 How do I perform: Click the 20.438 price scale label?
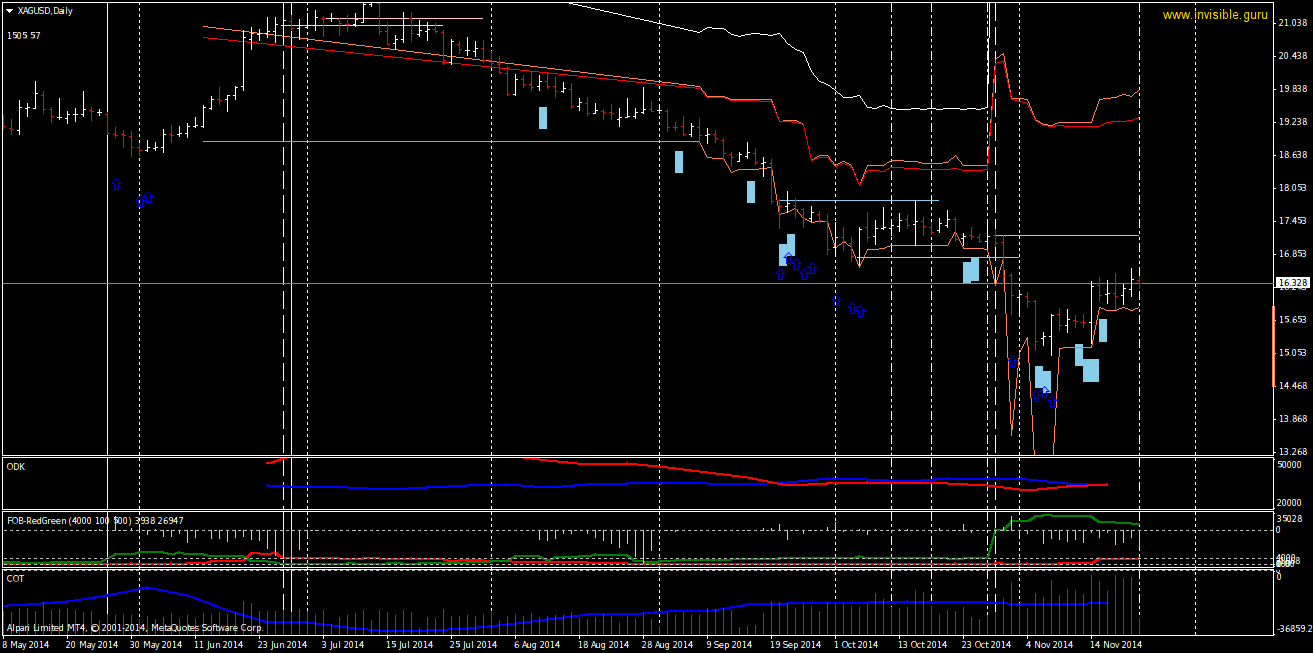pyautogui.click(x=1293, y=56)
